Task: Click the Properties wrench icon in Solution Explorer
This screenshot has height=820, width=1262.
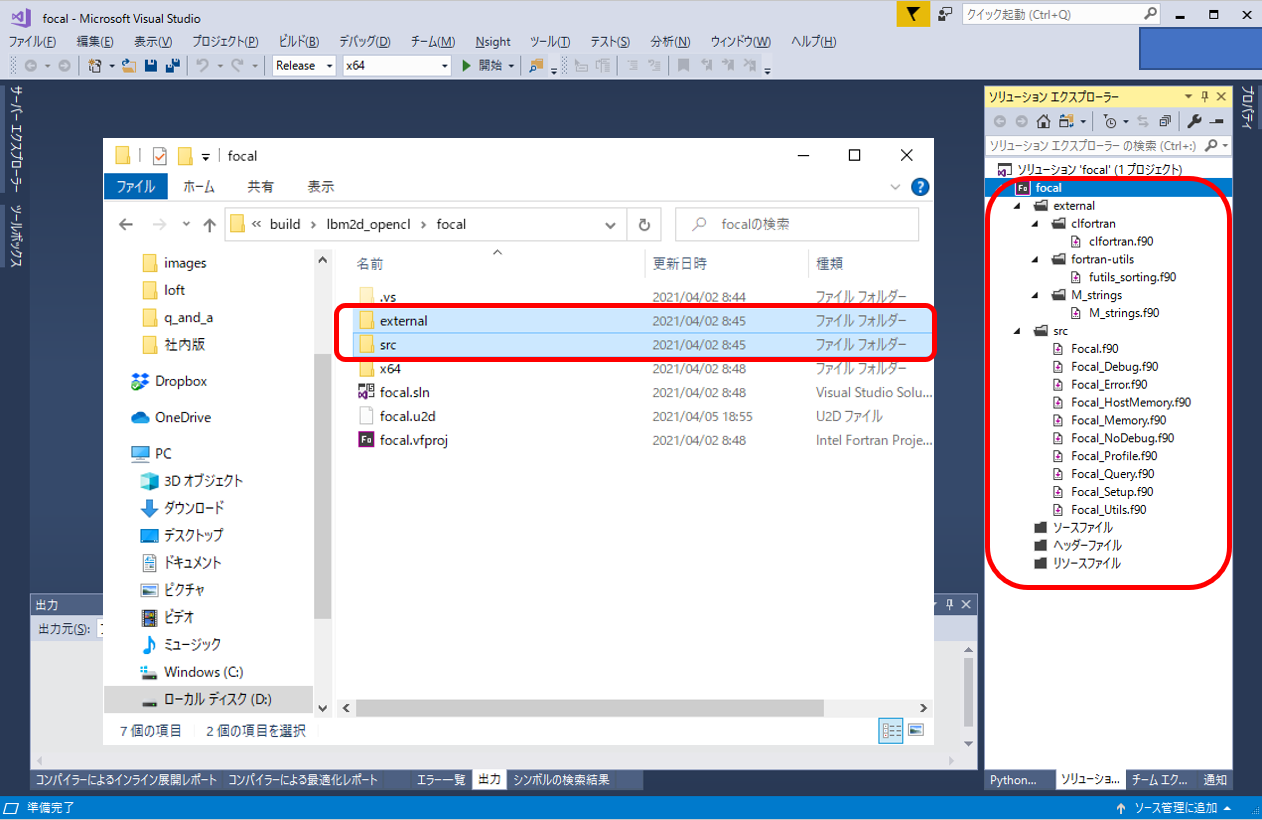Action: tap(1194, 121)
